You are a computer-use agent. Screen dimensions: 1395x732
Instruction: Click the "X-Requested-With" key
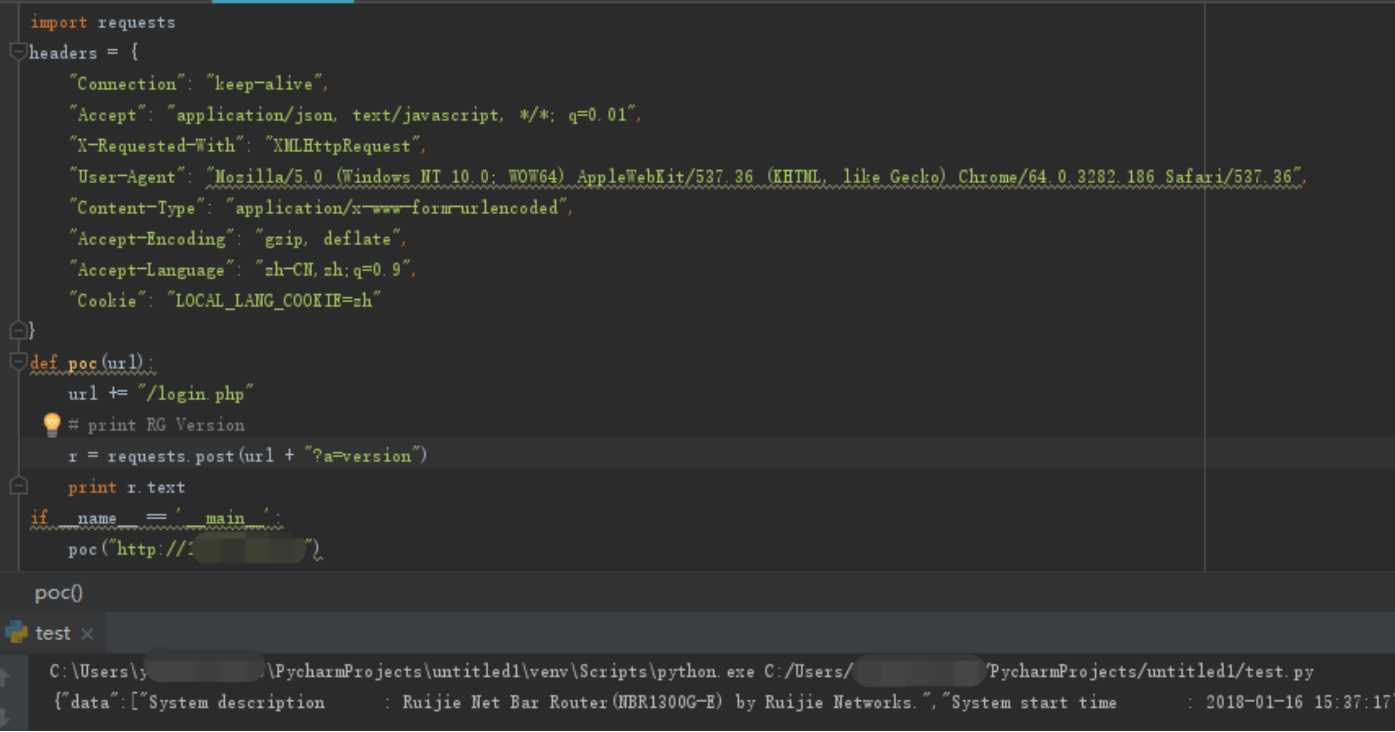coord(156,146)
